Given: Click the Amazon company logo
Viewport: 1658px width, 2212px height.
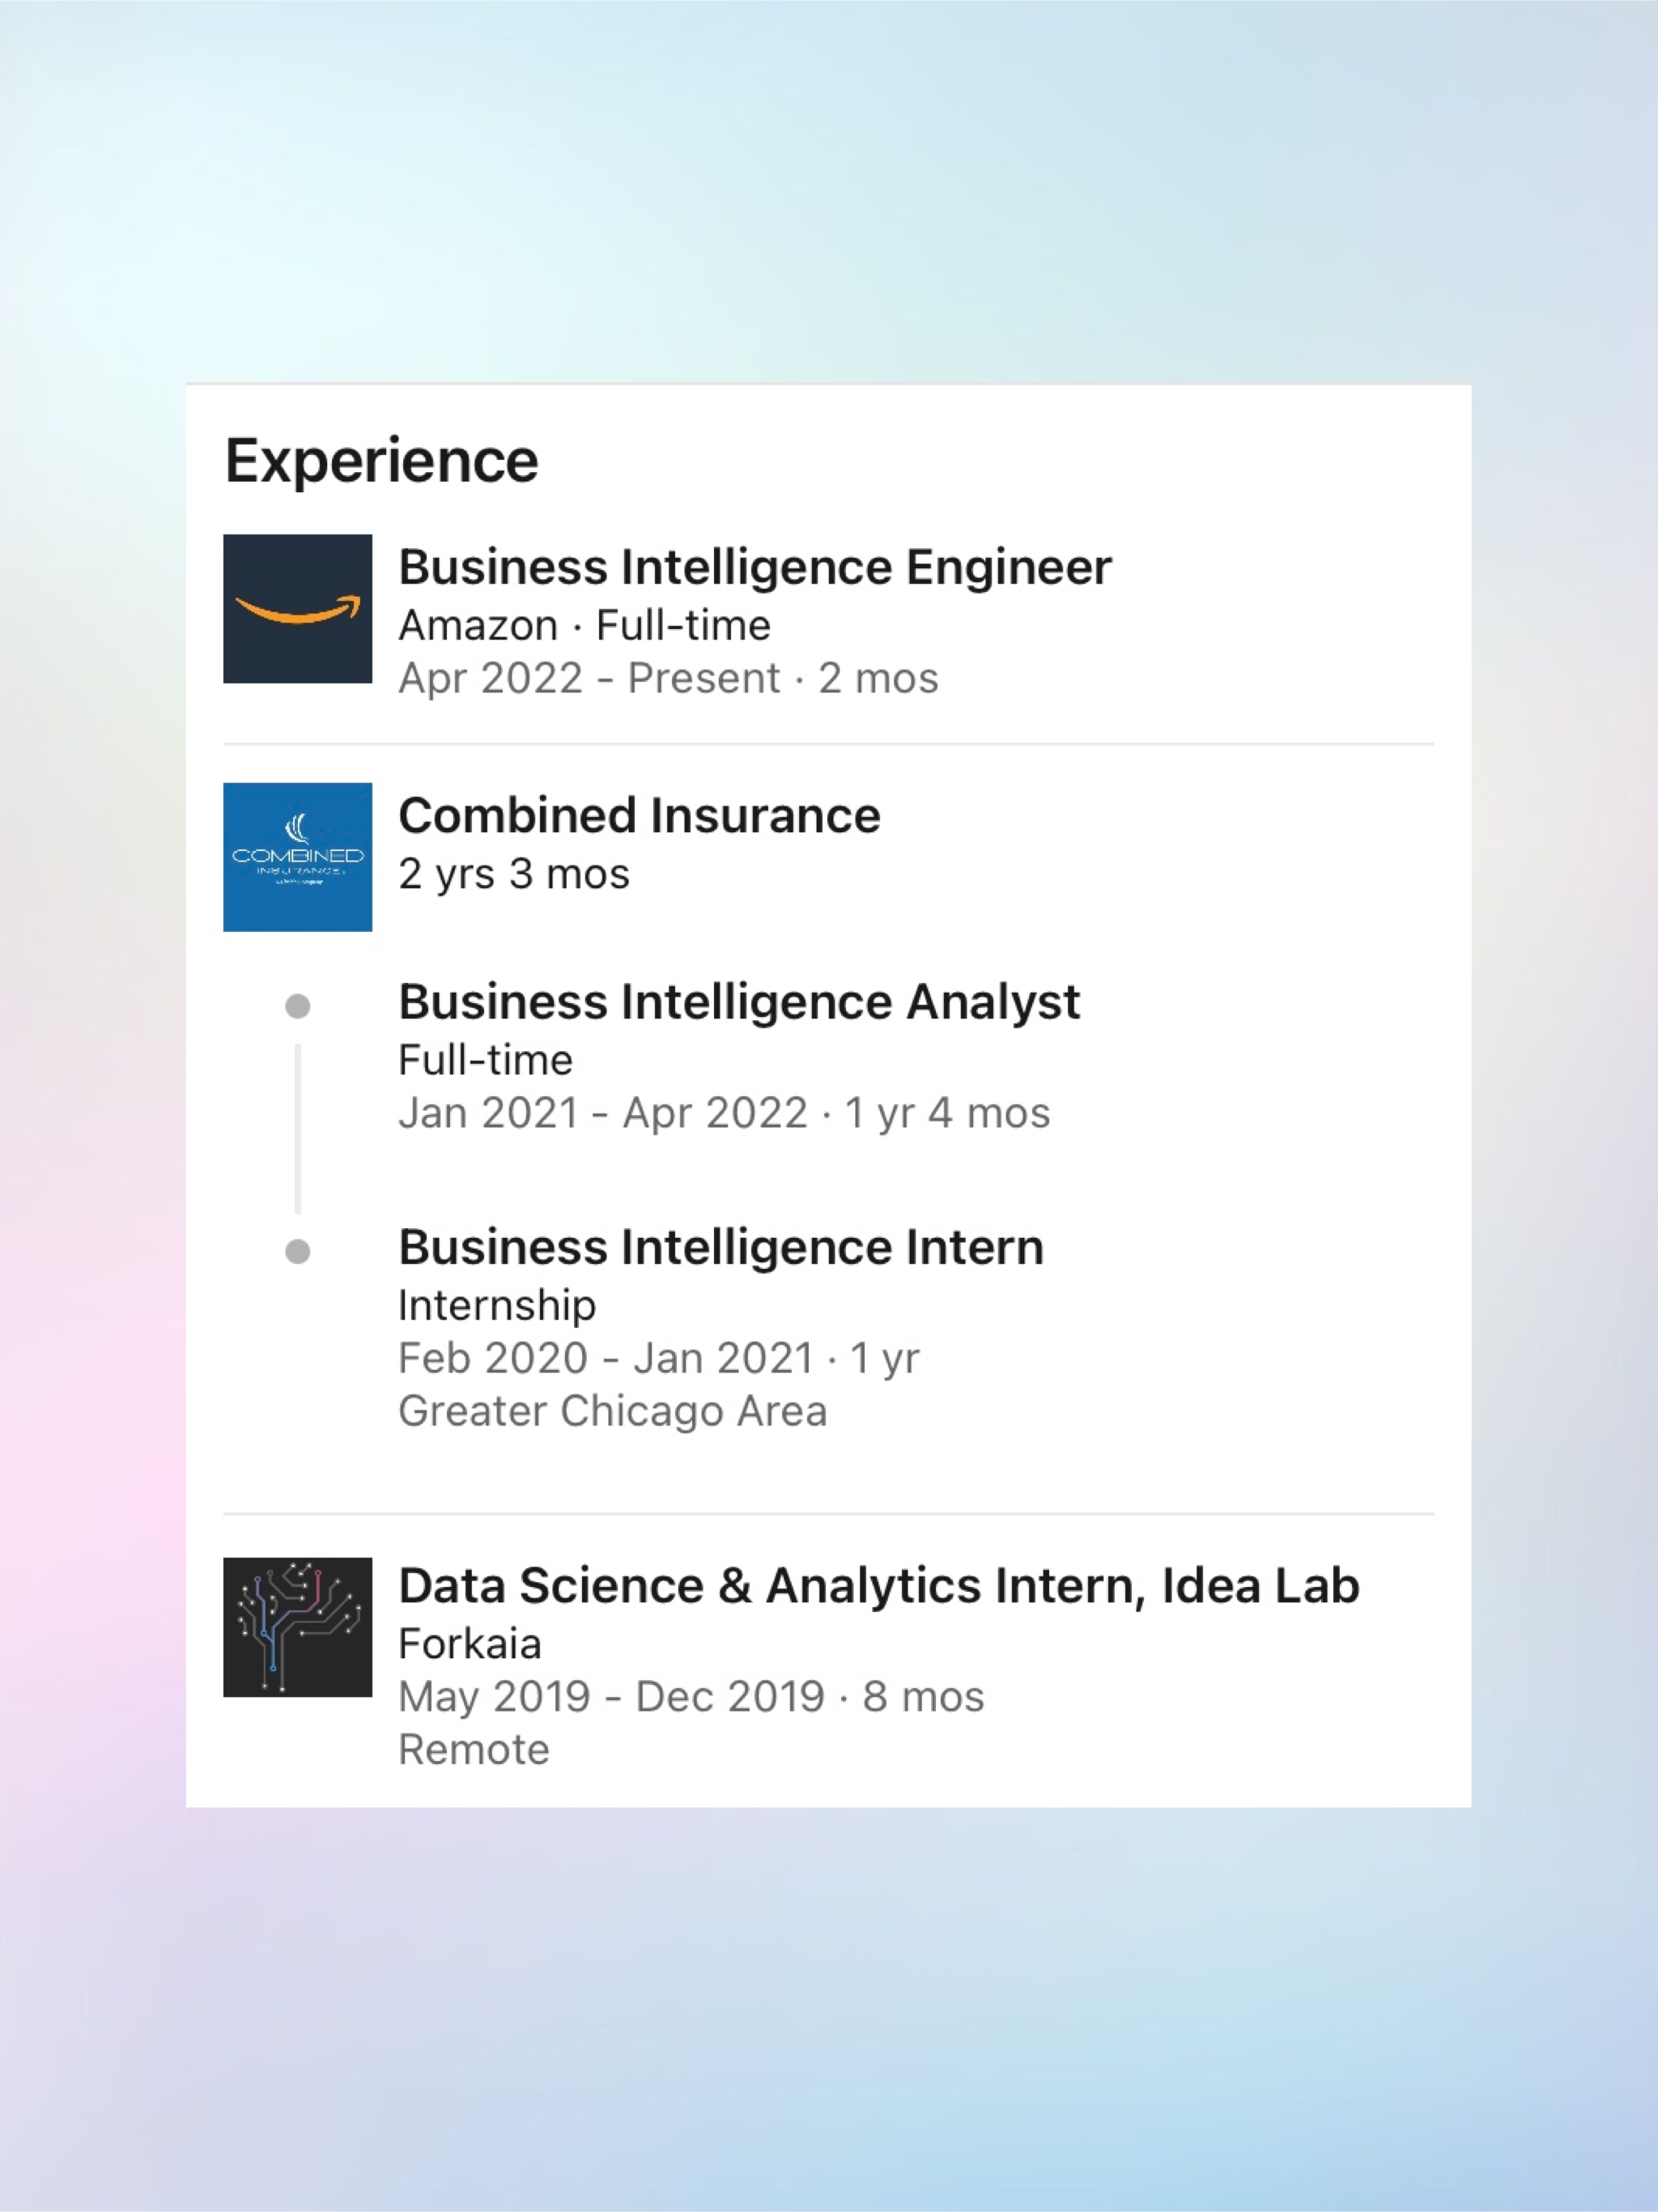Looking at the screenshot, I should tap(297, 609).
